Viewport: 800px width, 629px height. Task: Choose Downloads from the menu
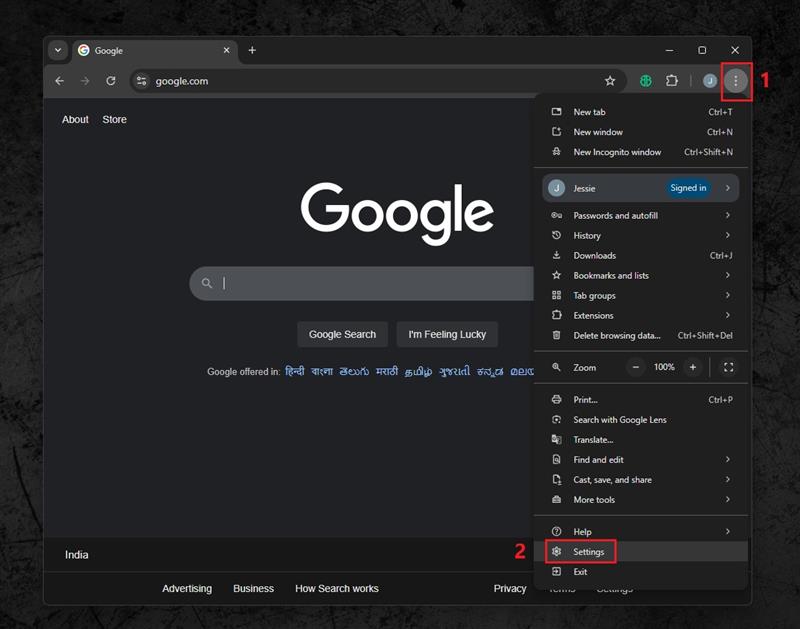click(x=594, y=255)
